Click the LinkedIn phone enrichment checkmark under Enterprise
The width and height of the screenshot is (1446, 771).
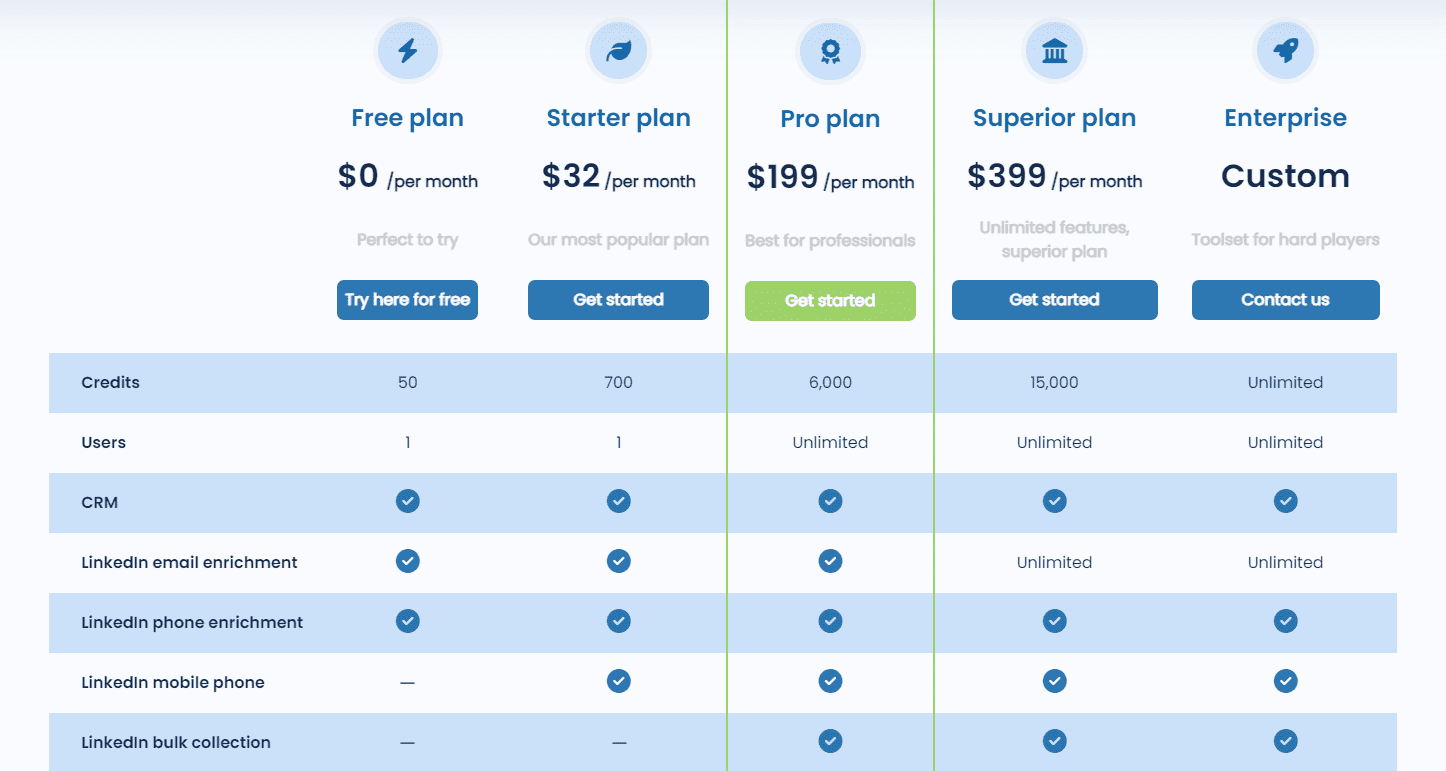pyautogui.click(x=1285, y=621)
